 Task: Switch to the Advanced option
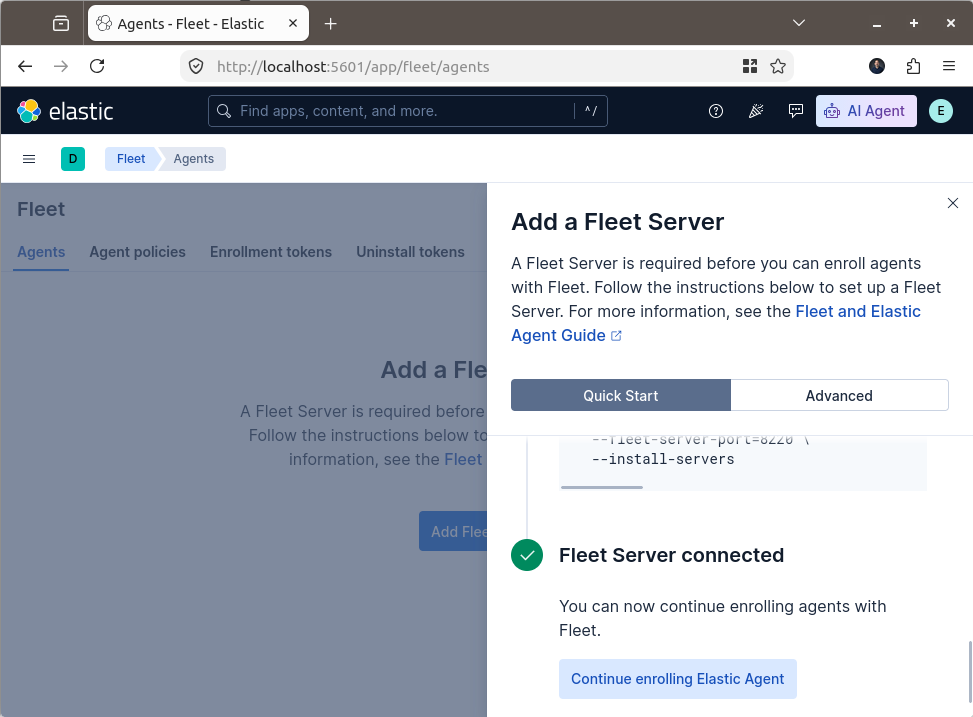[x=839, y=395]
